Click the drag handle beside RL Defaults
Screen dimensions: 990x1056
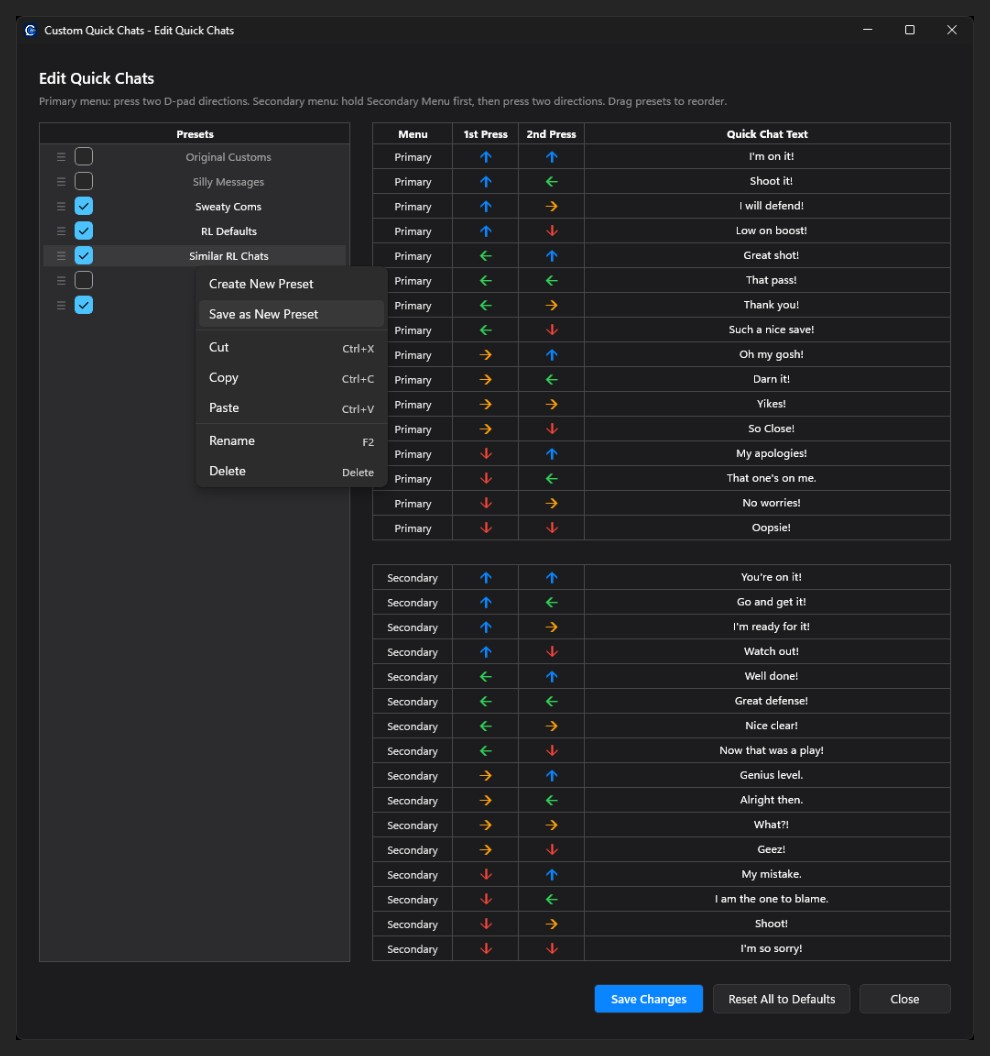pos(61,231)
